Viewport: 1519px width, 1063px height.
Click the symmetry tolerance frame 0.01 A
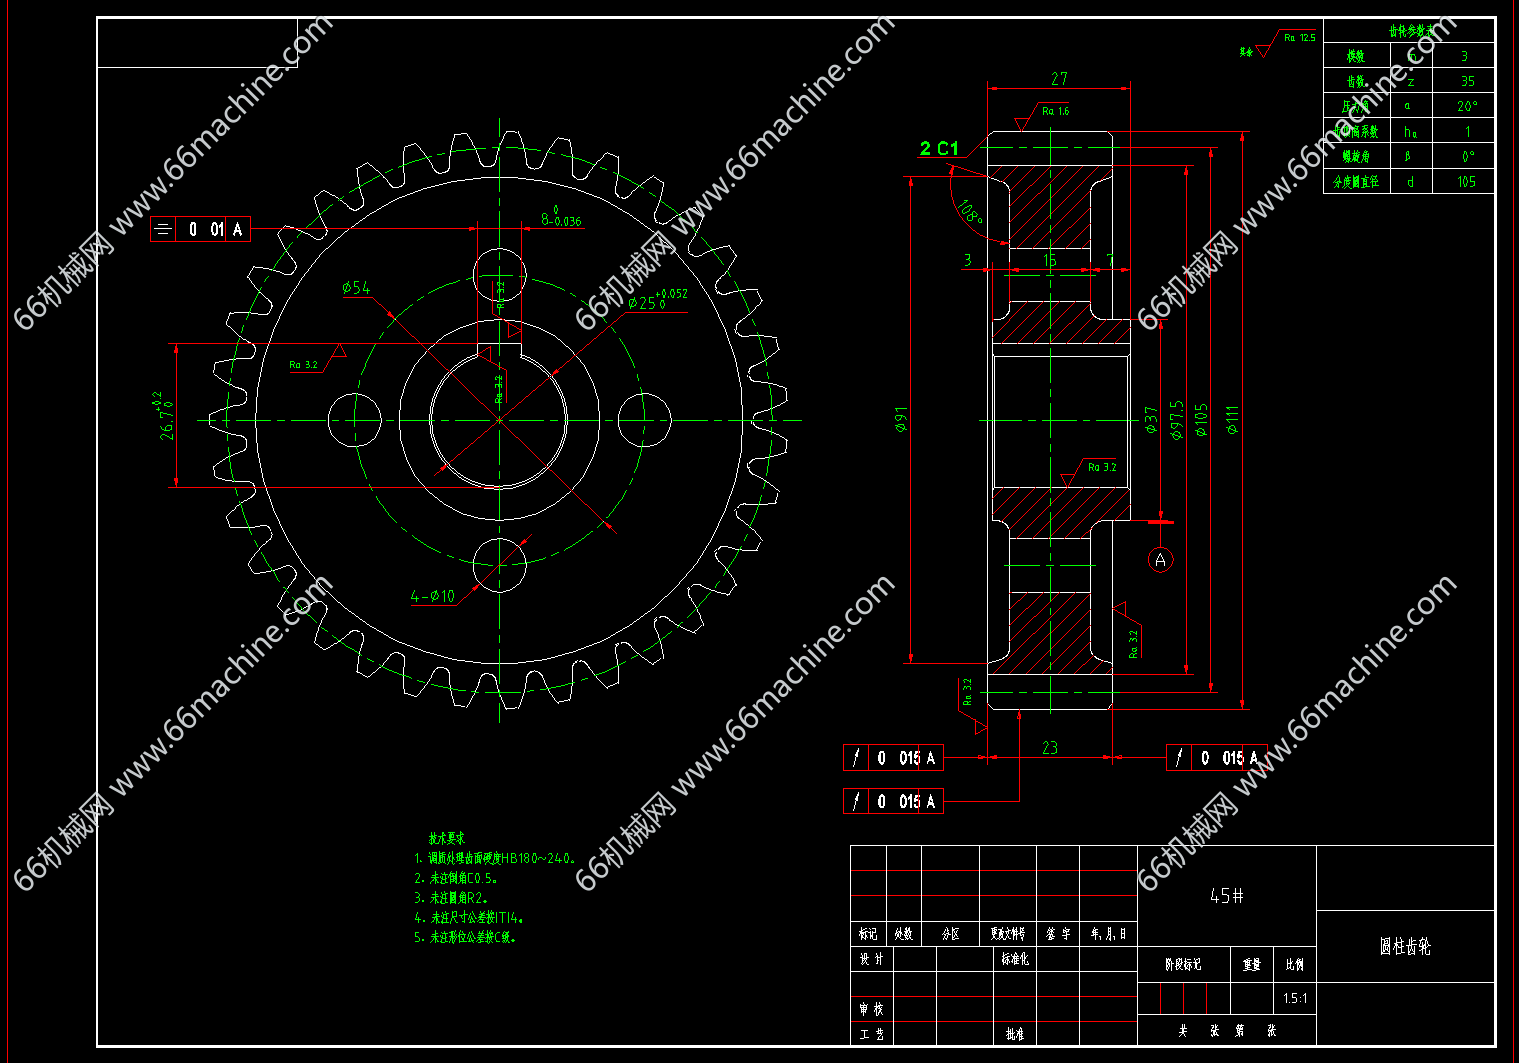click(200, 229)
